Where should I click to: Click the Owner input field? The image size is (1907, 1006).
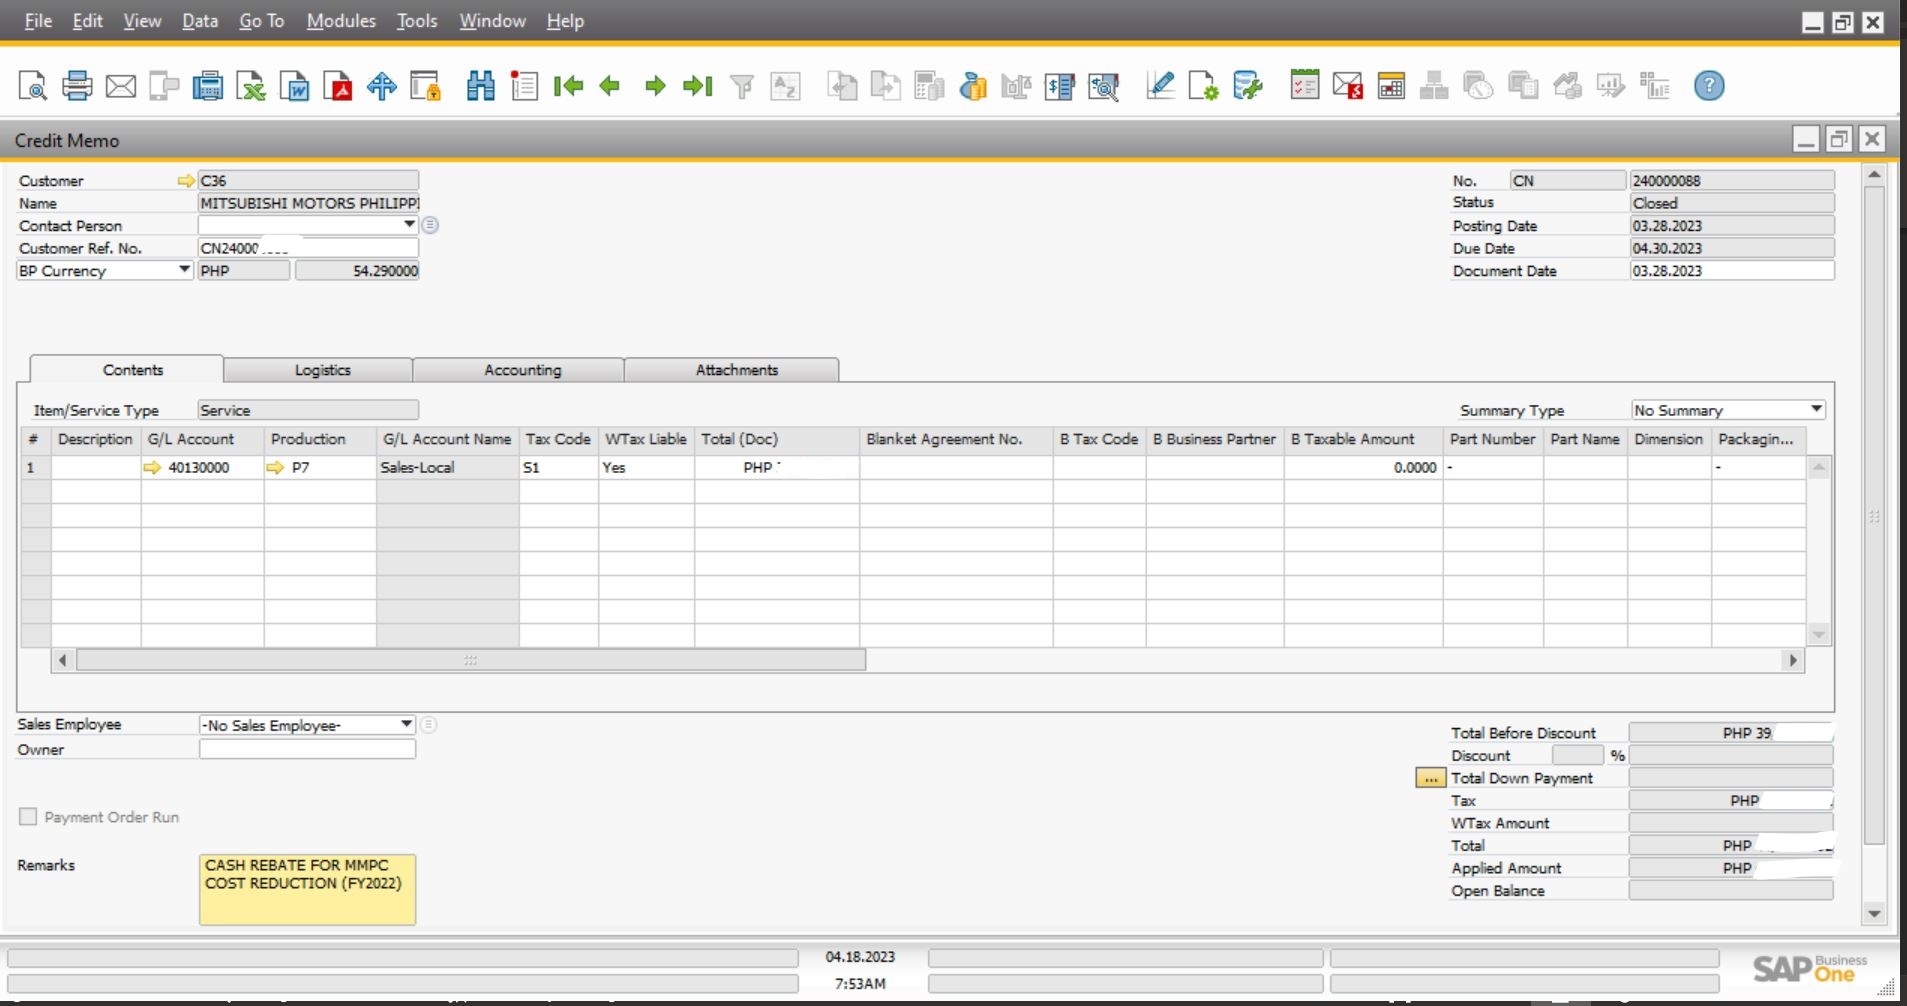tap(307, 749)
